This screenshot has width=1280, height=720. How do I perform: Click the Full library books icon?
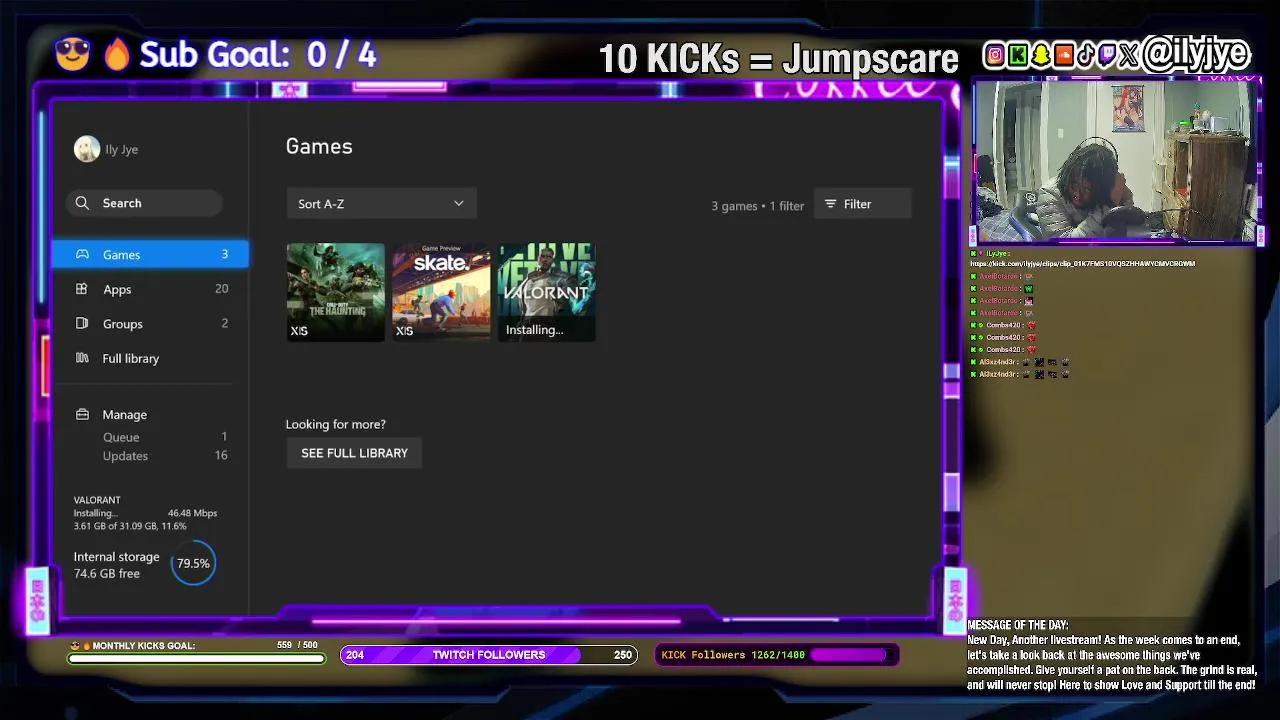82,358
